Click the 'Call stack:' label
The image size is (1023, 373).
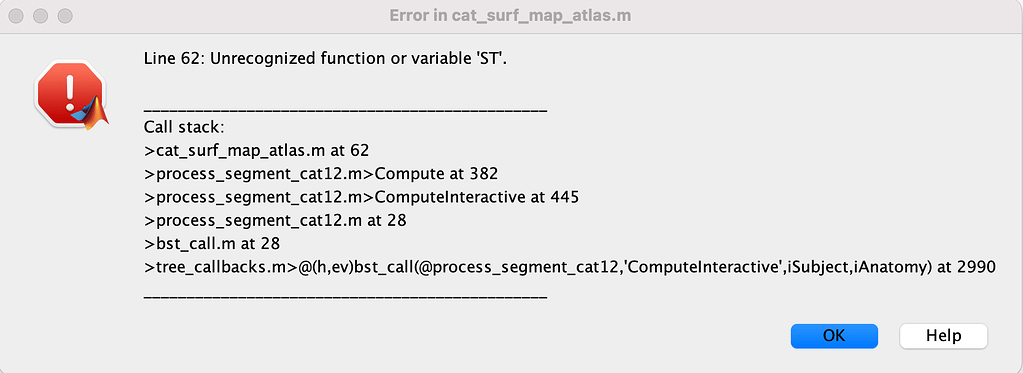point(184,127)
